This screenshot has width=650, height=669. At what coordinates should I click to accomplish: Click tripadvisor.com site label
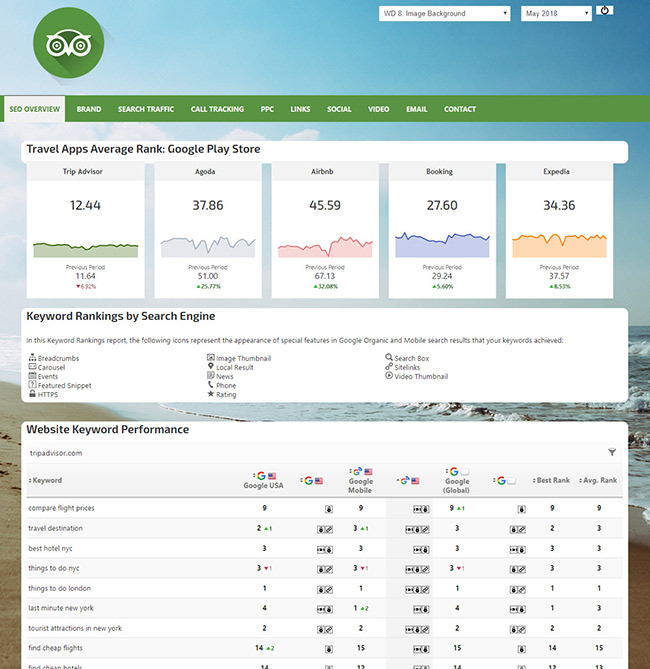pos(55,453)
